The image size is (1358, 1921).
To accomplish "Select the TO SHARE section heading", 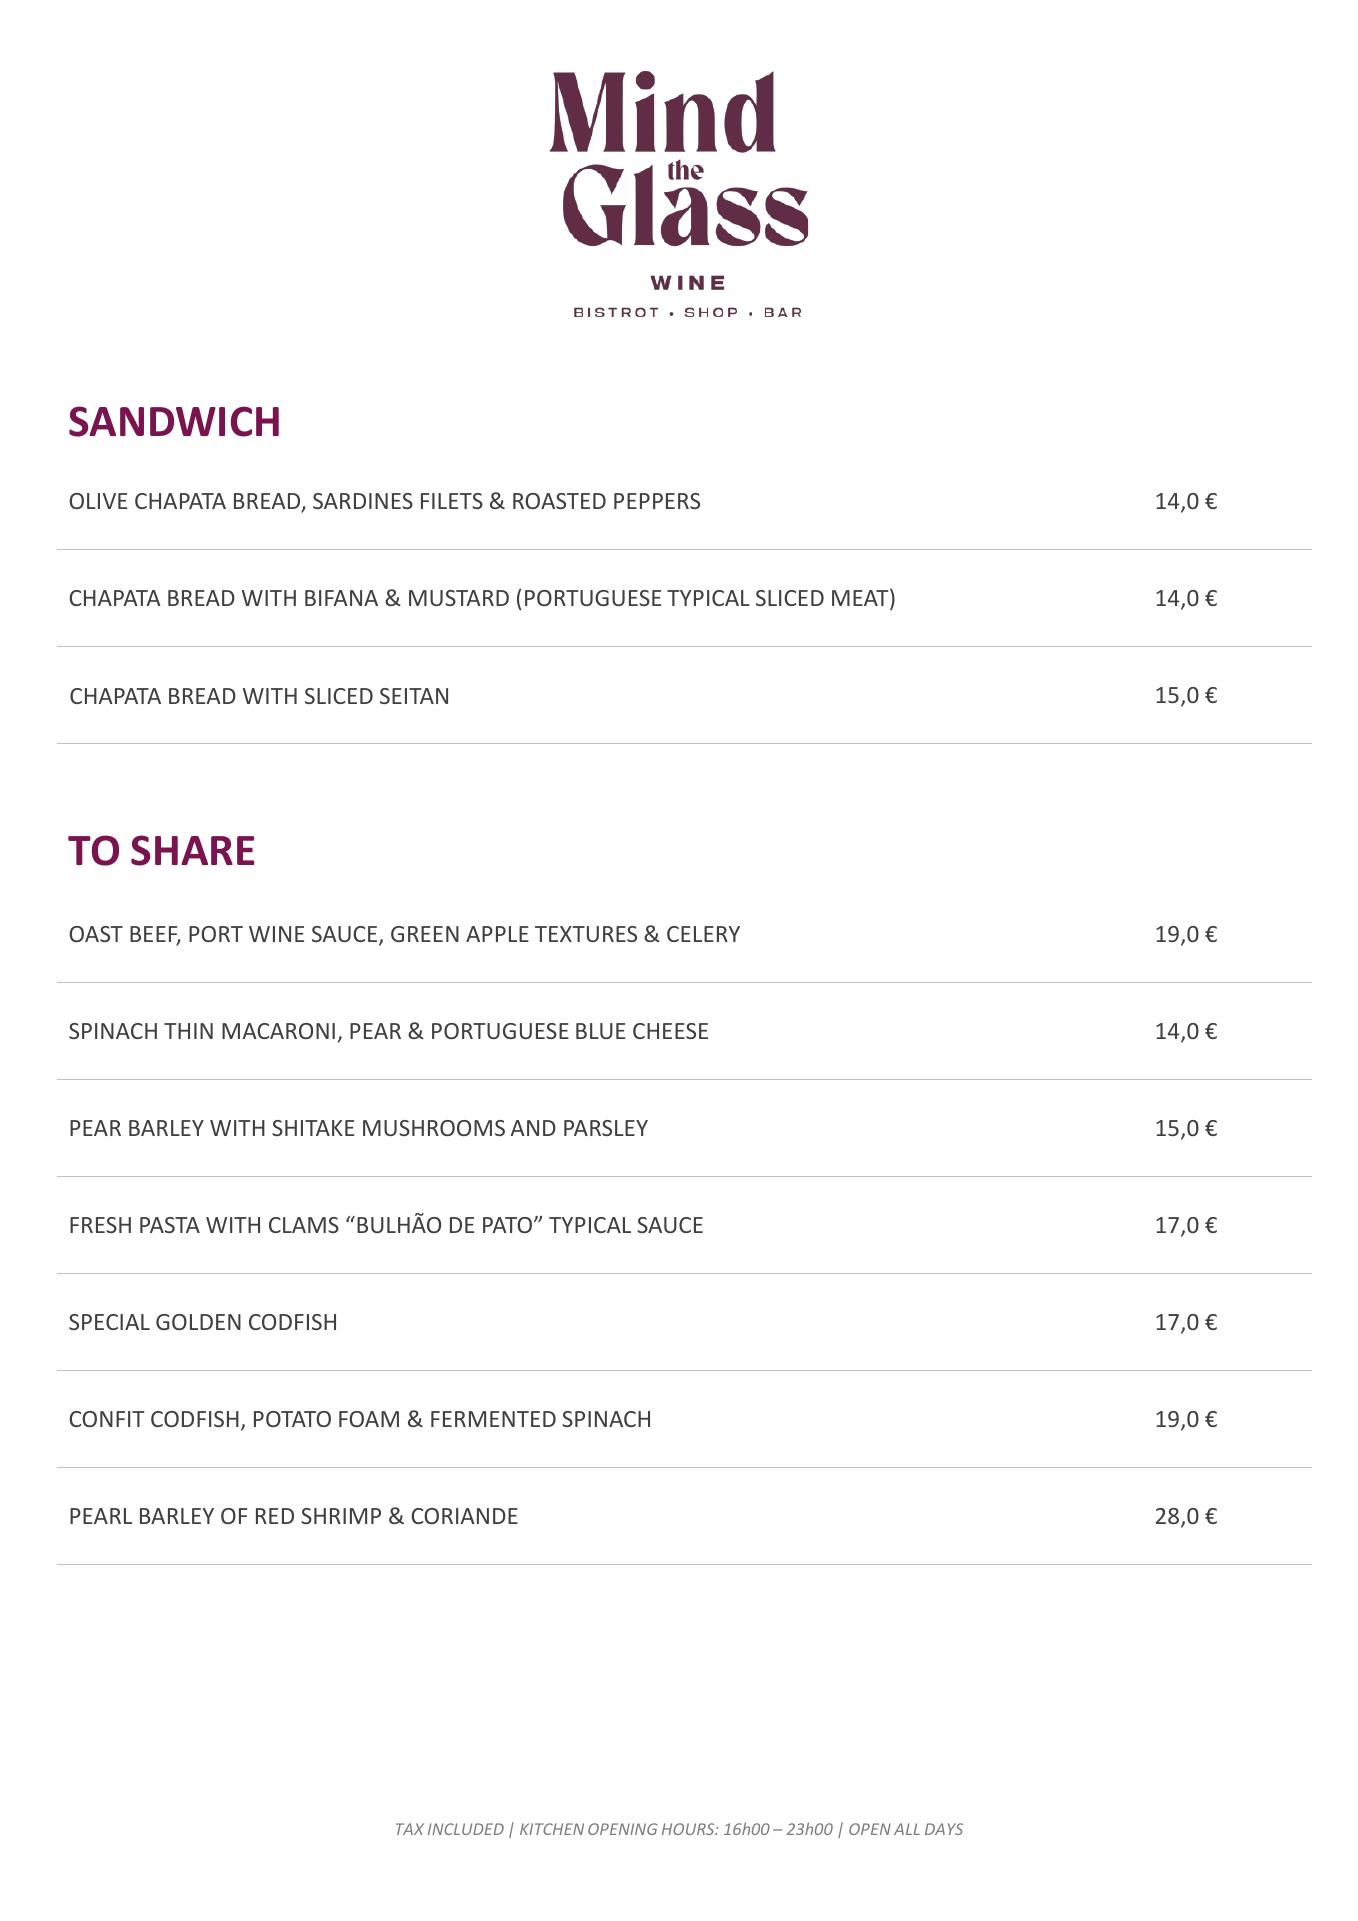I will coord(162,851).
